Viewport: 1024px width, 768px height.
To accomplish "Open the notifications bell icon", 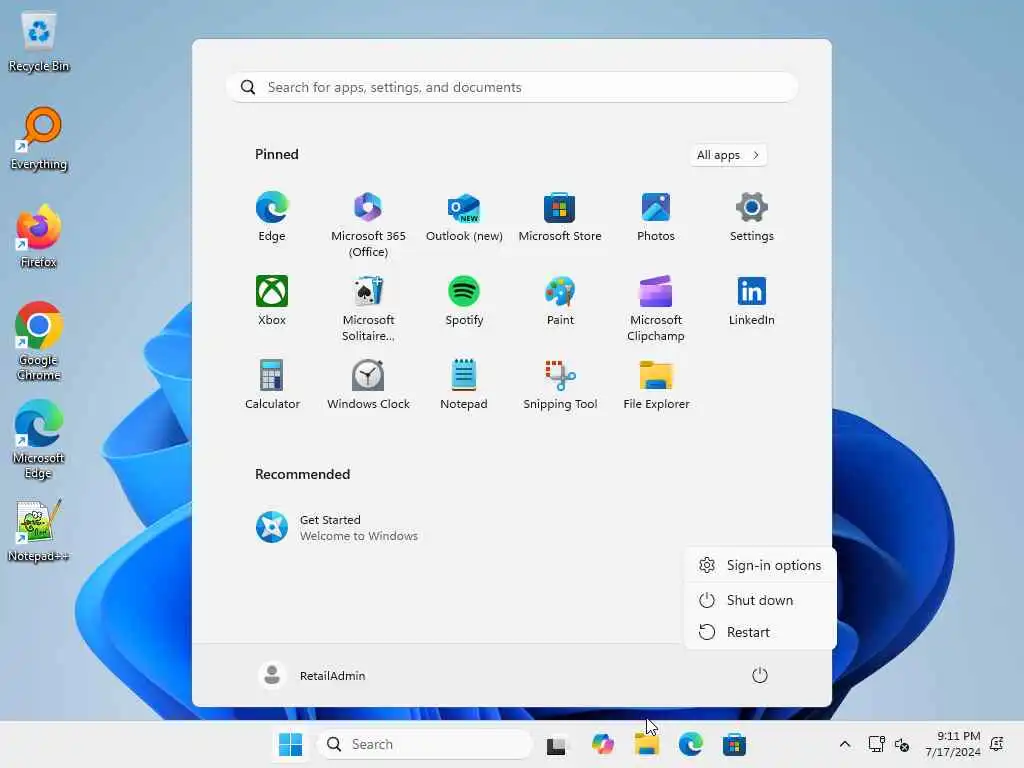I will tap(997, 744).
